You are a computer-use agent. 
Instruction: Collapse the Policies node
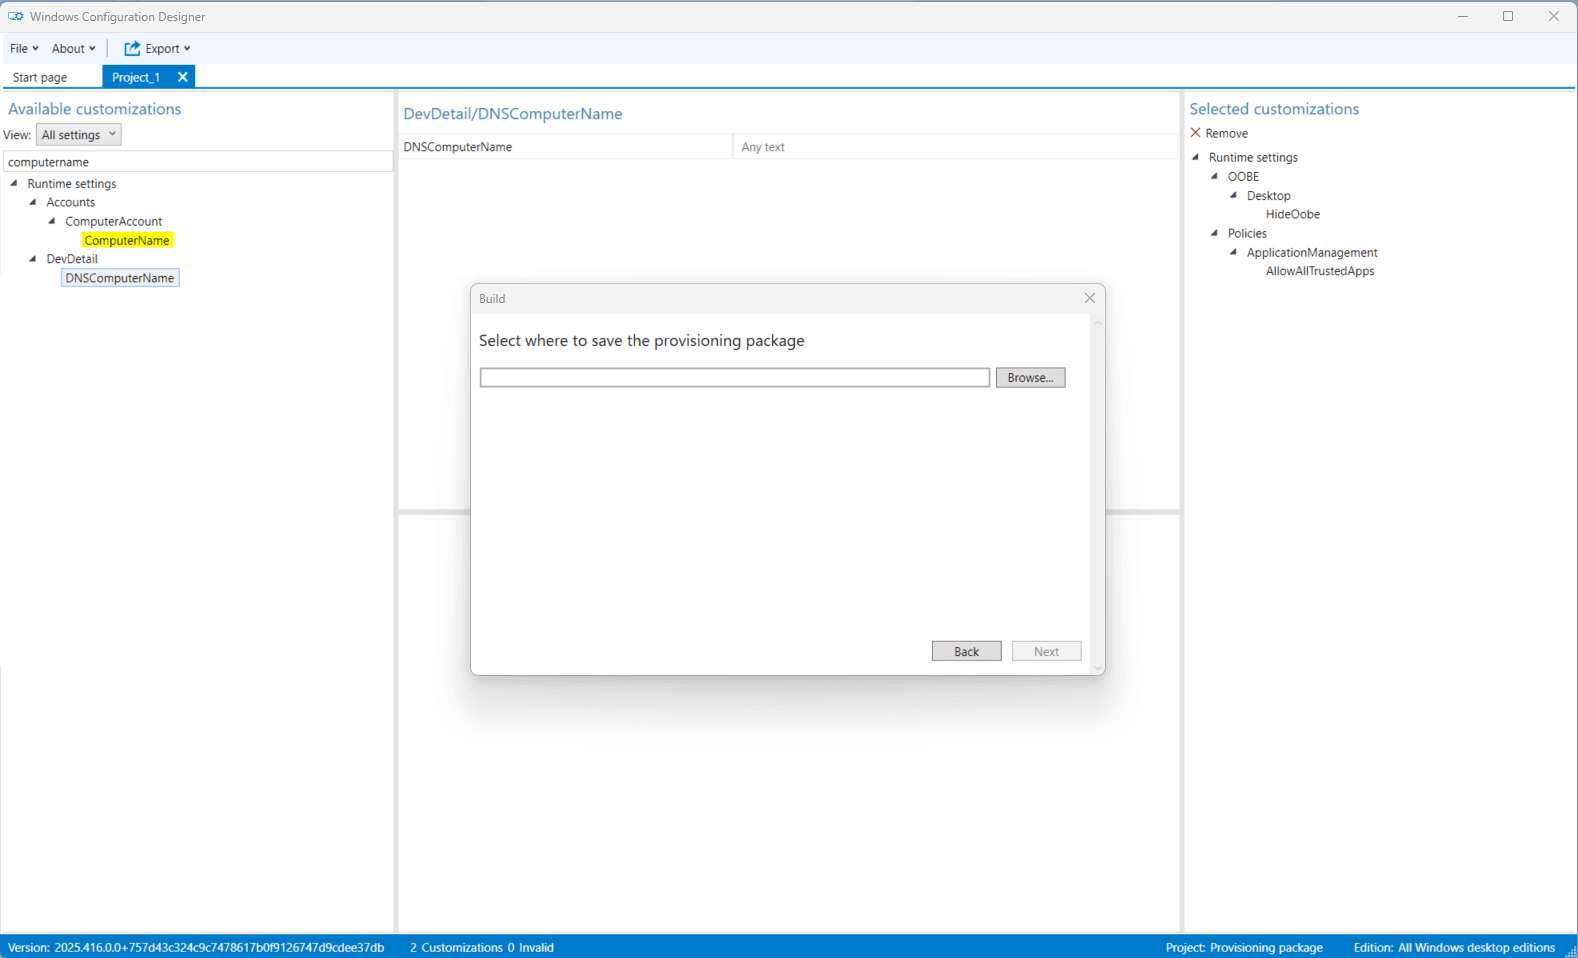[x=1215, y=233]
